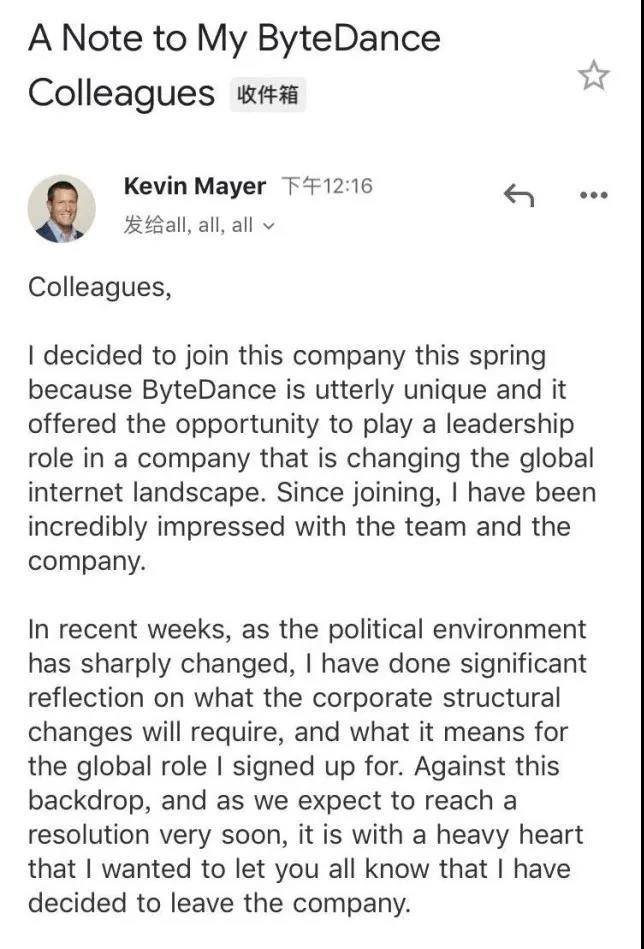Tap the words "corporate structural changes"
Viewport: 644px width, 949px height.
(x=440, y=697)
